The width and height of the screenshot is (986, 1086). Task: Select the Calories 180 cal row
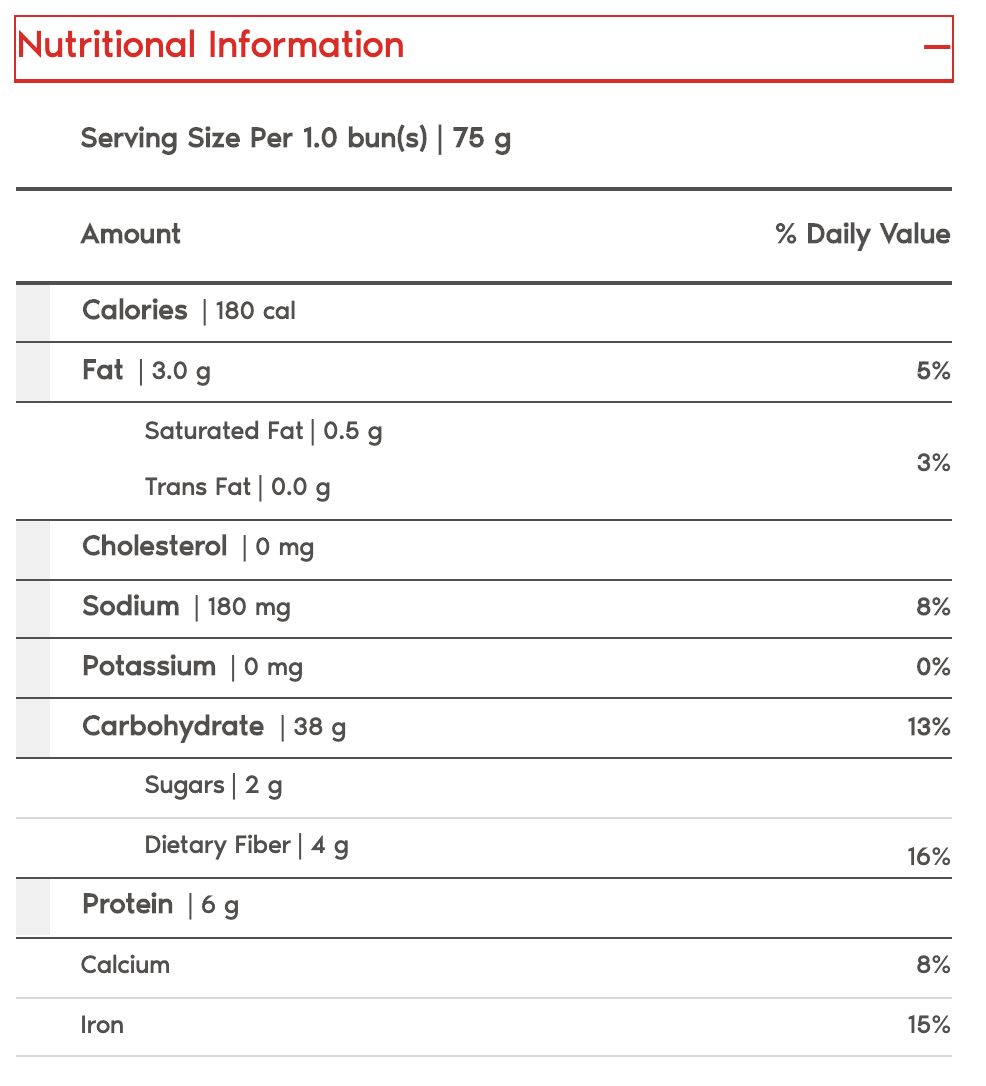click(x=189, y=311)
